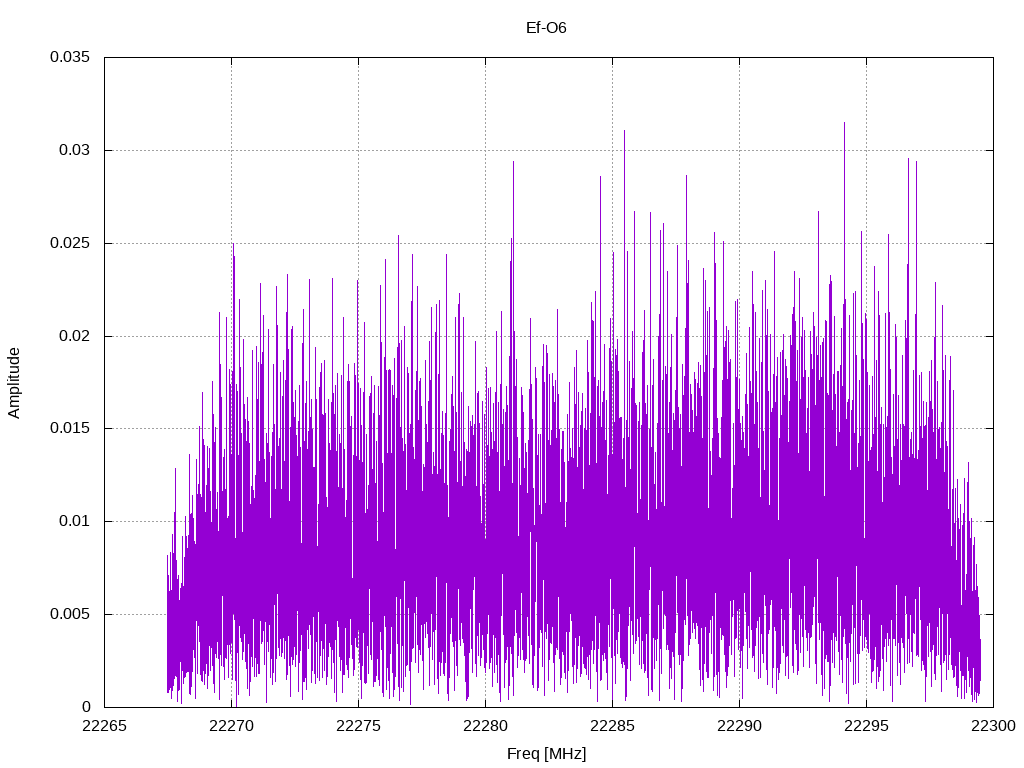
Task: Click the 0.015 y-axis tick label
Action: (70, 428)
